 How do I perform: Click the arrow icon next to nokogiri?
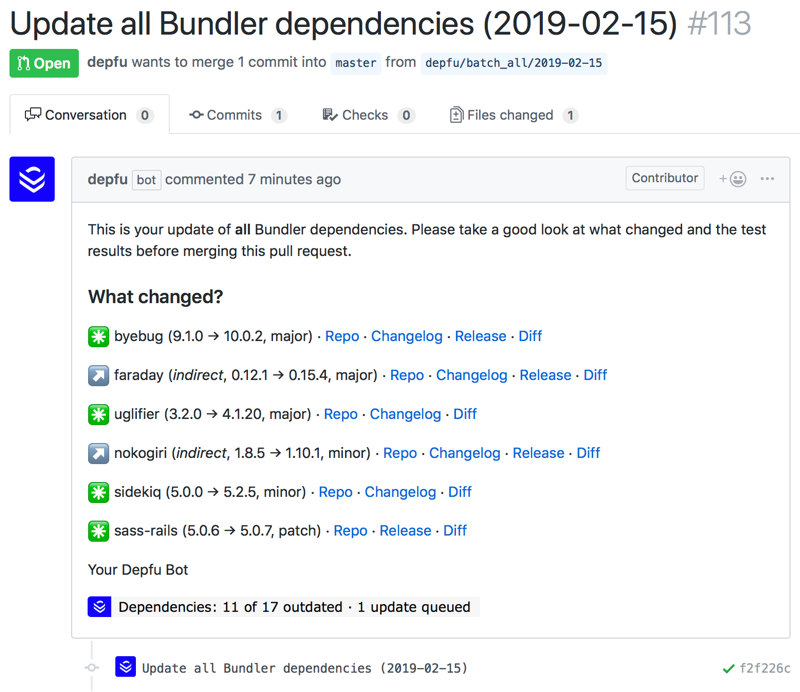(98, 453)
